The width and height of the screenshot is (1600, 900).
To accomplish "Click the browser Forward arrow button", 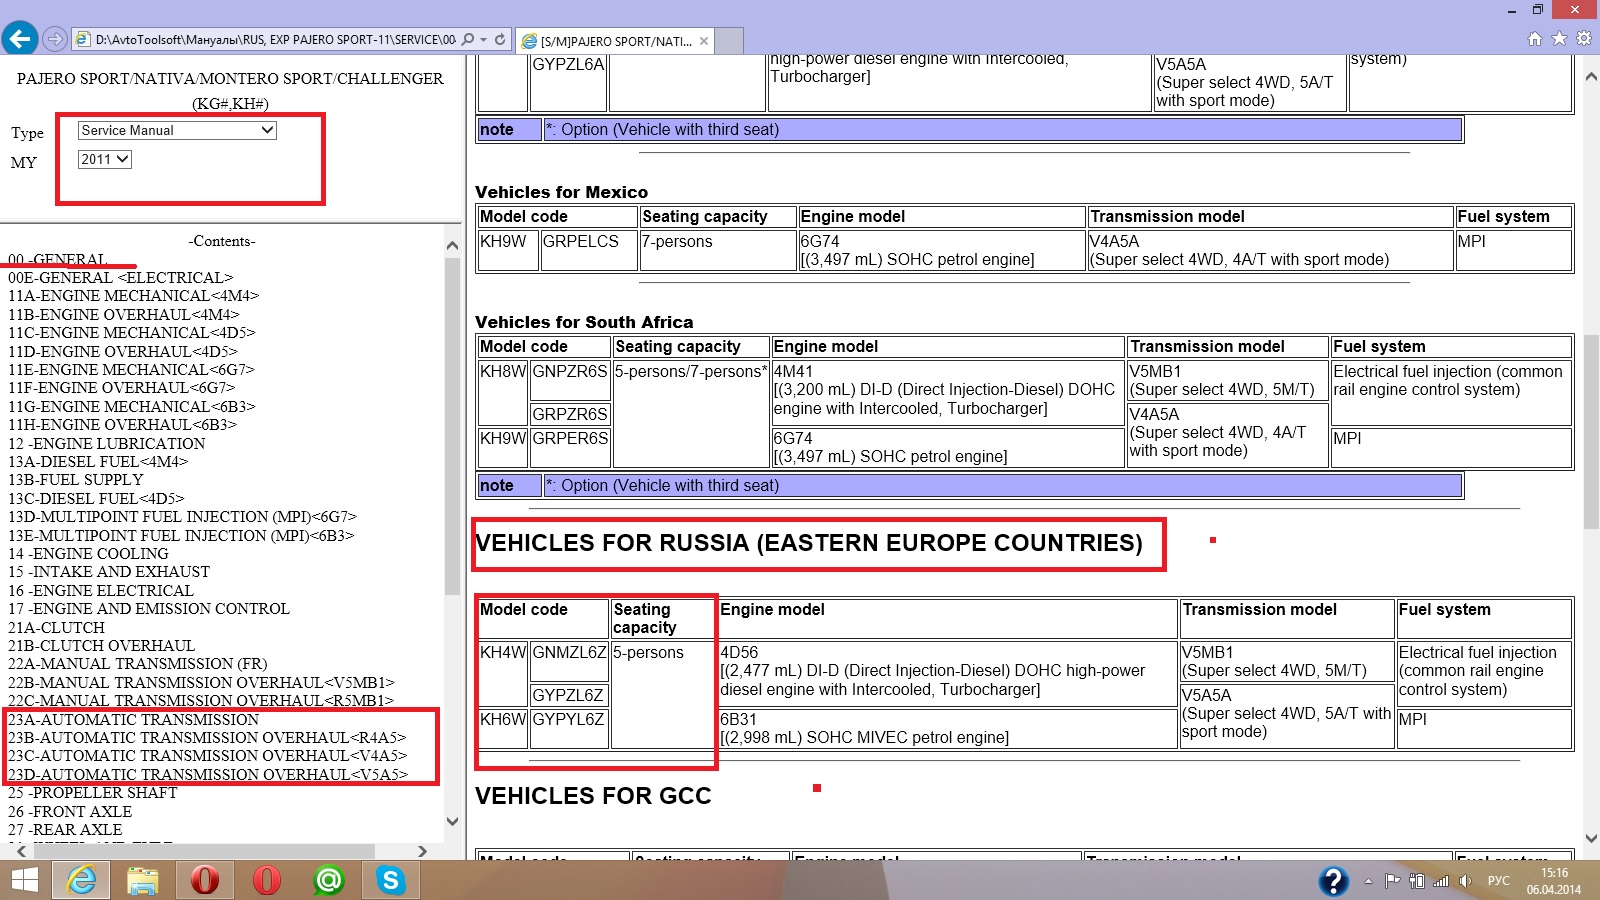I will coord(55,39).
